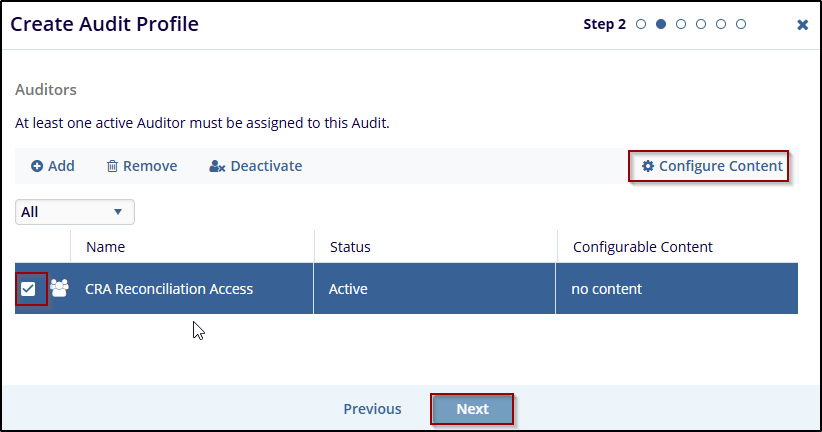
Task: Click the Configure Content gear icon
Action: (648, 166)
